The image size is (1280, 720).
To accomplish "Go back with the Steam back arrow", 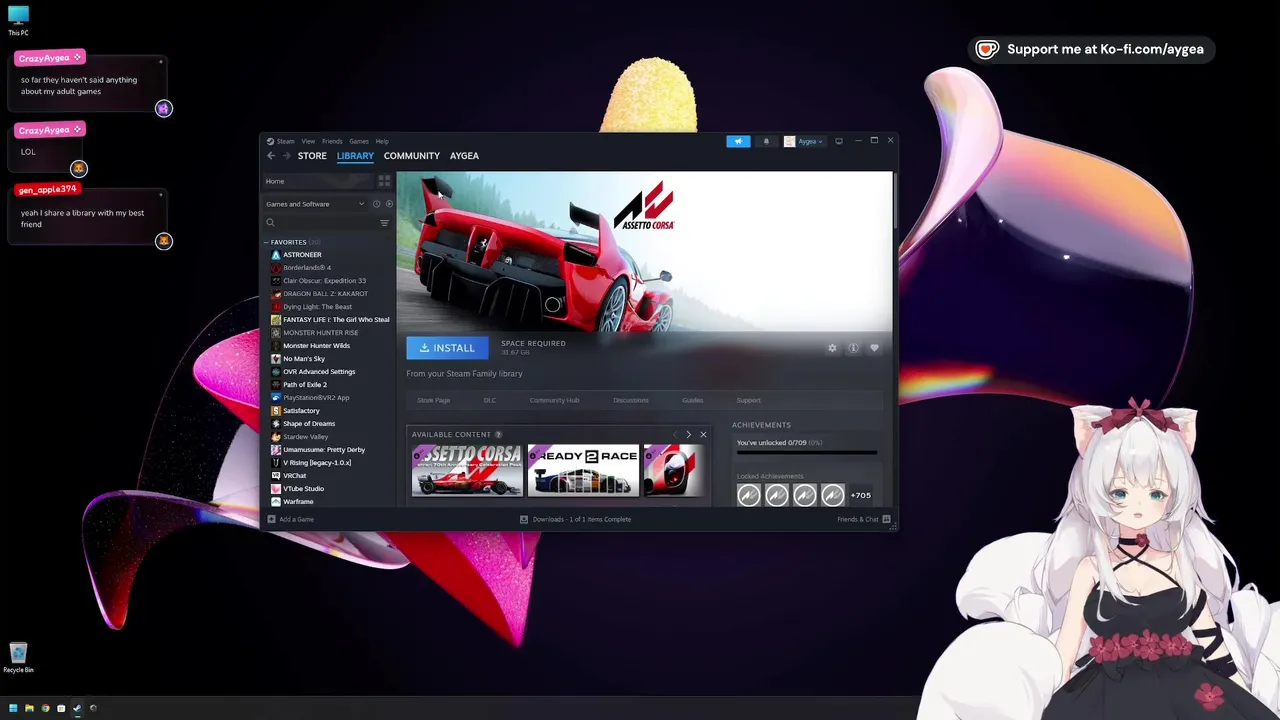I will click(271, 156).
